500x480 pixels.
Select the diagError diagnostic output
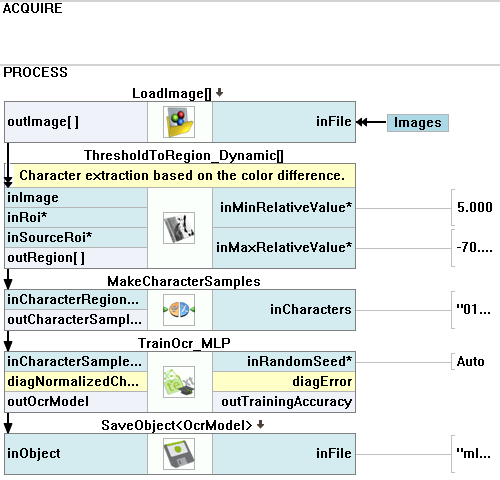coord(284,382)
